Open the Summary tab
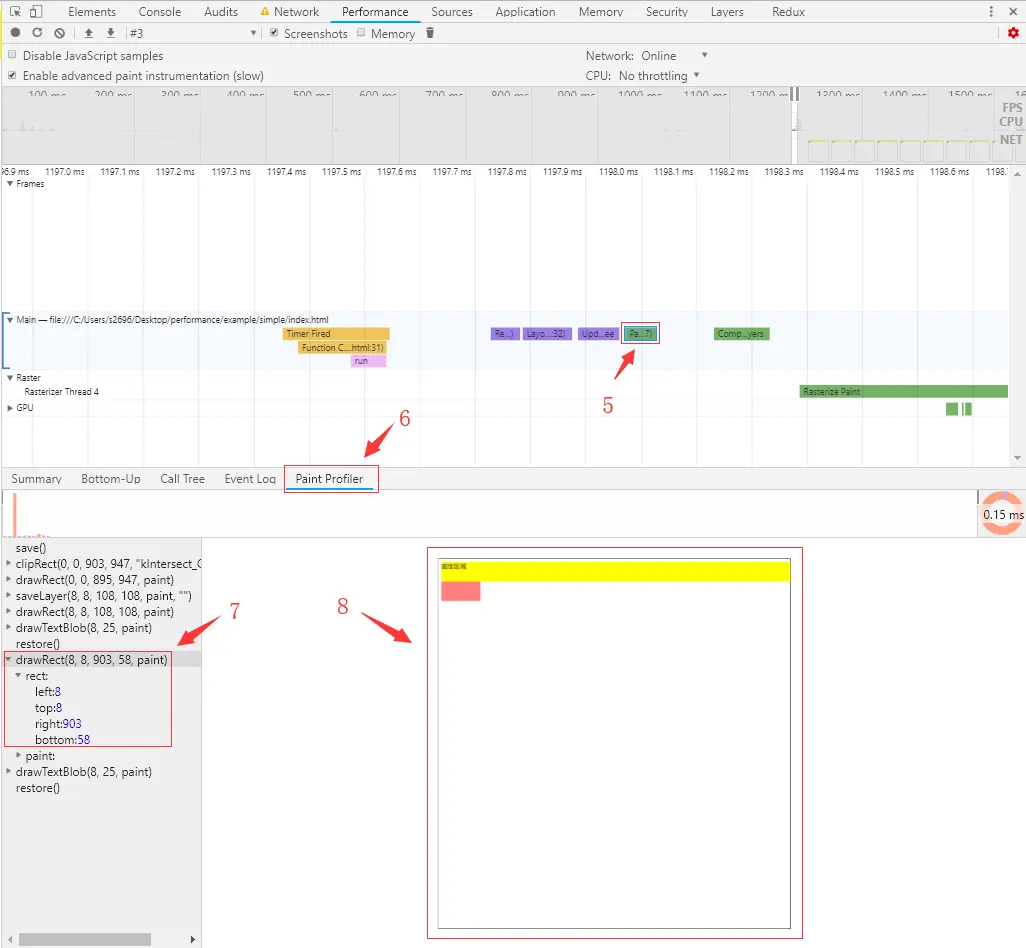Viewport: 1026px width, 948px height. pos(37,479)
